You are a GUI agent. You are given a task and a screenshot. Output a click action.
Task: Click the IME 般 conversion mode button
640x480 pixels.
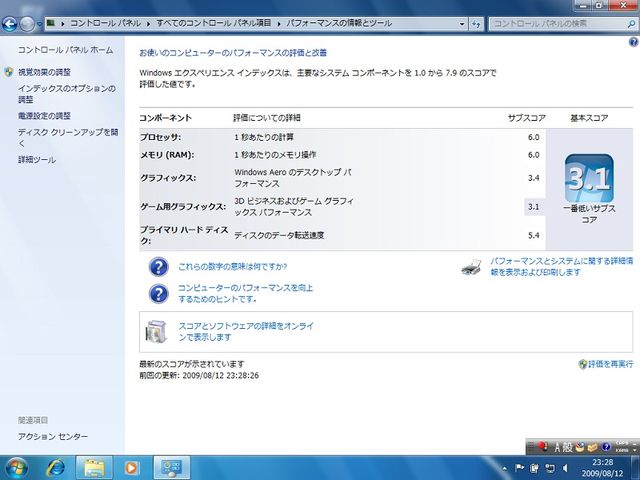click(x=568, y=447)
